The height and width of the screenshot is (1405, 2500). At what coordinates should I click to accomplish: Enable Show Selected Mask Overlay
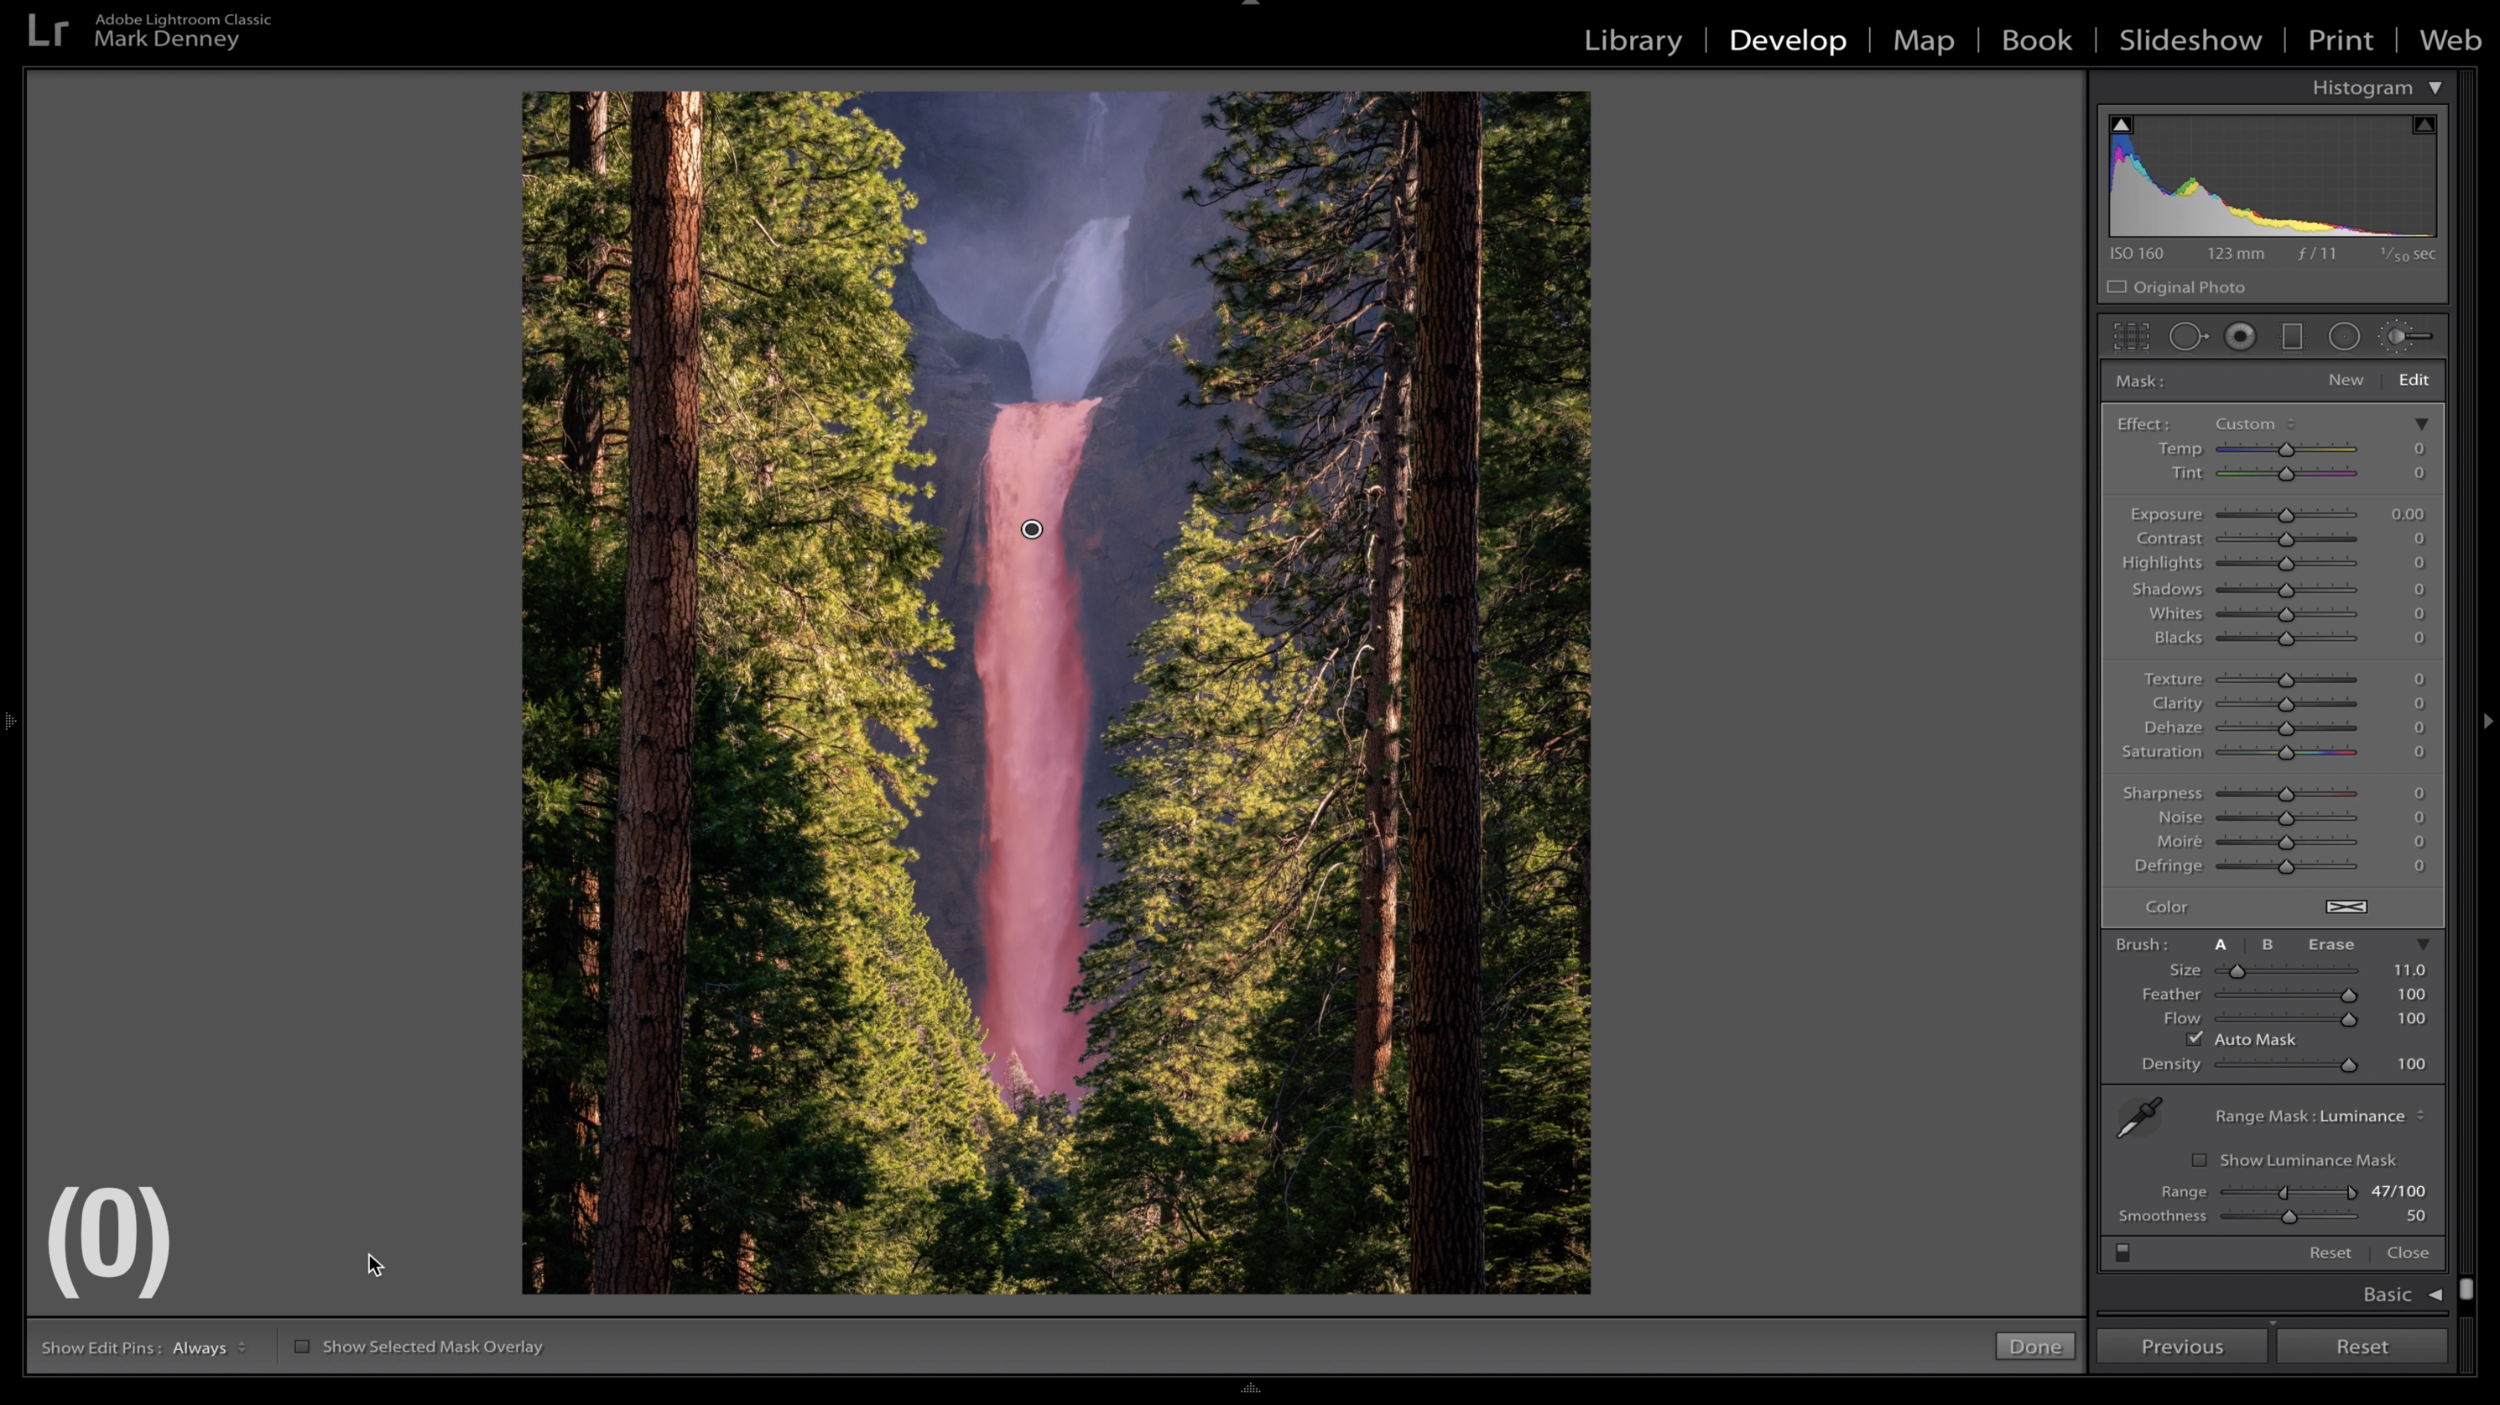[x=302, y=1347]
